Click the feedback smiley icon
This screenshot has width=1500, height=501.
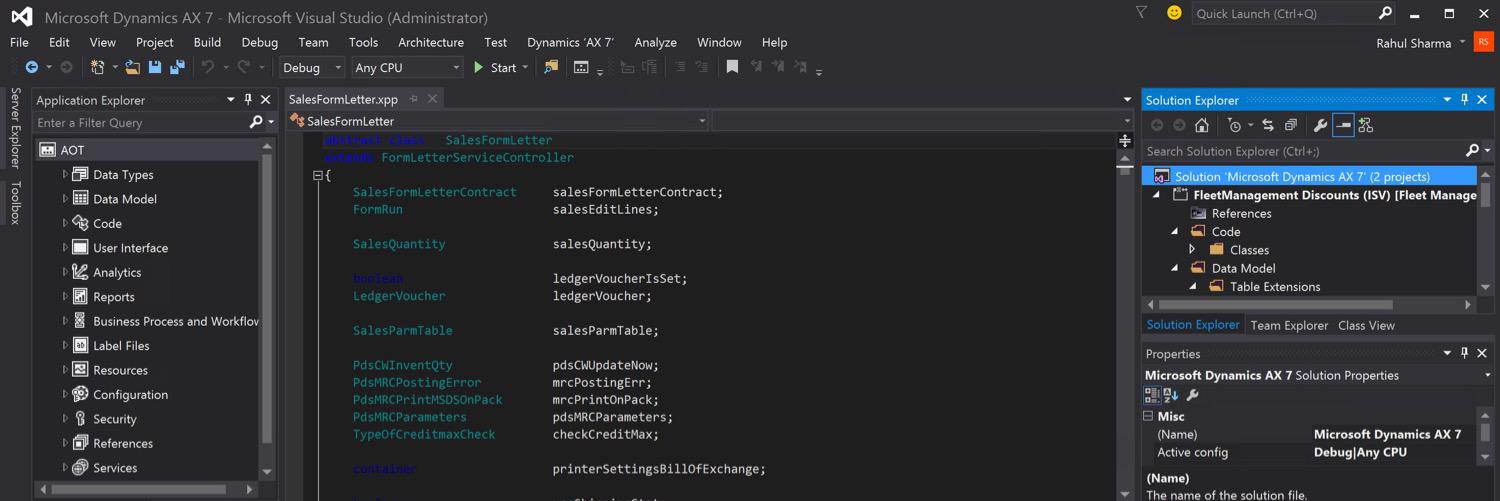1174,13
